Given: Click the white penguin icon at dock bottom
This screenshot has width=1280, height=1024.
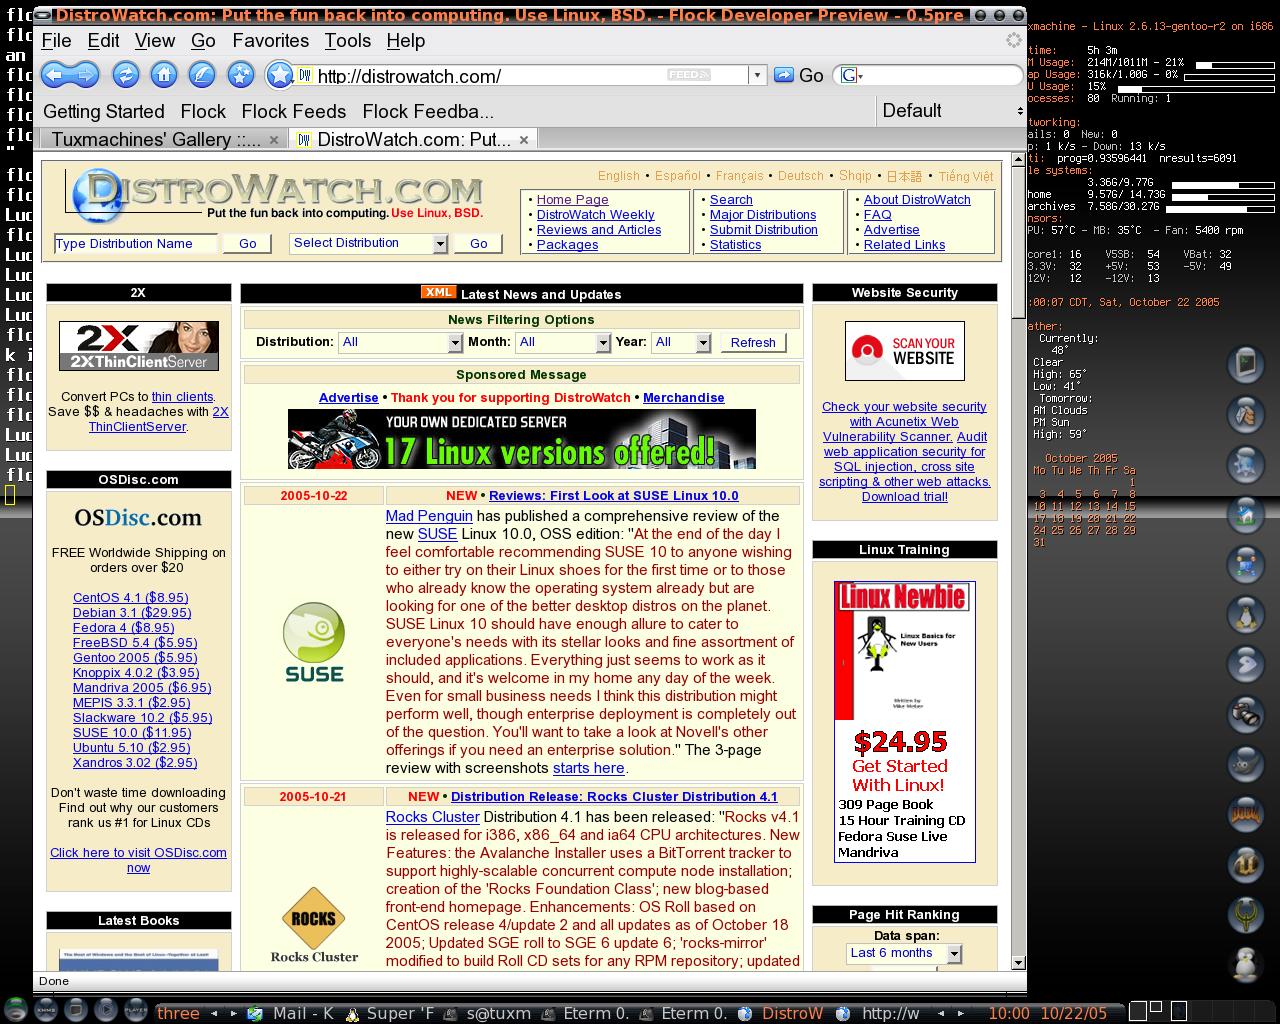Looking at the screenshot, I should coord(1246,964).
